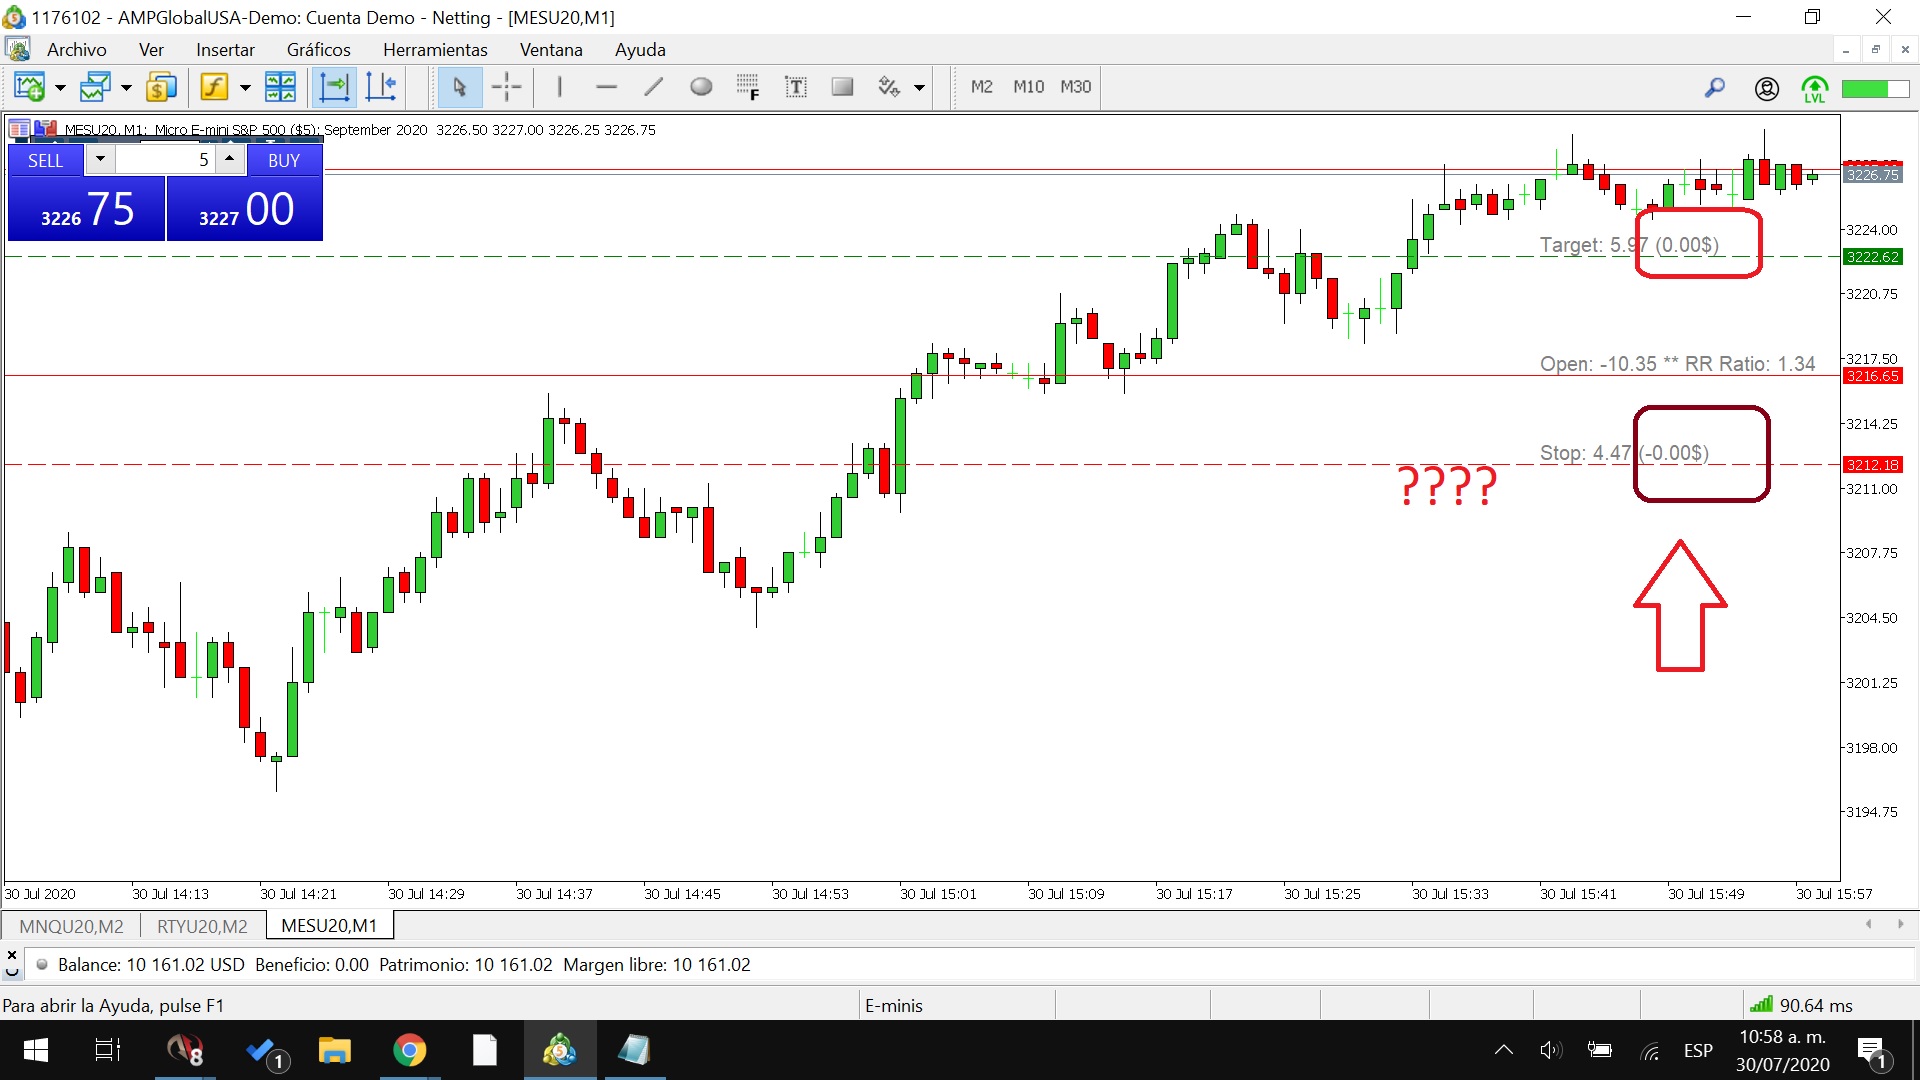This screenshot has width=1920, height=1080.
Task: Open the indicators dropdown arrow
Action: [x=245, y=88]
